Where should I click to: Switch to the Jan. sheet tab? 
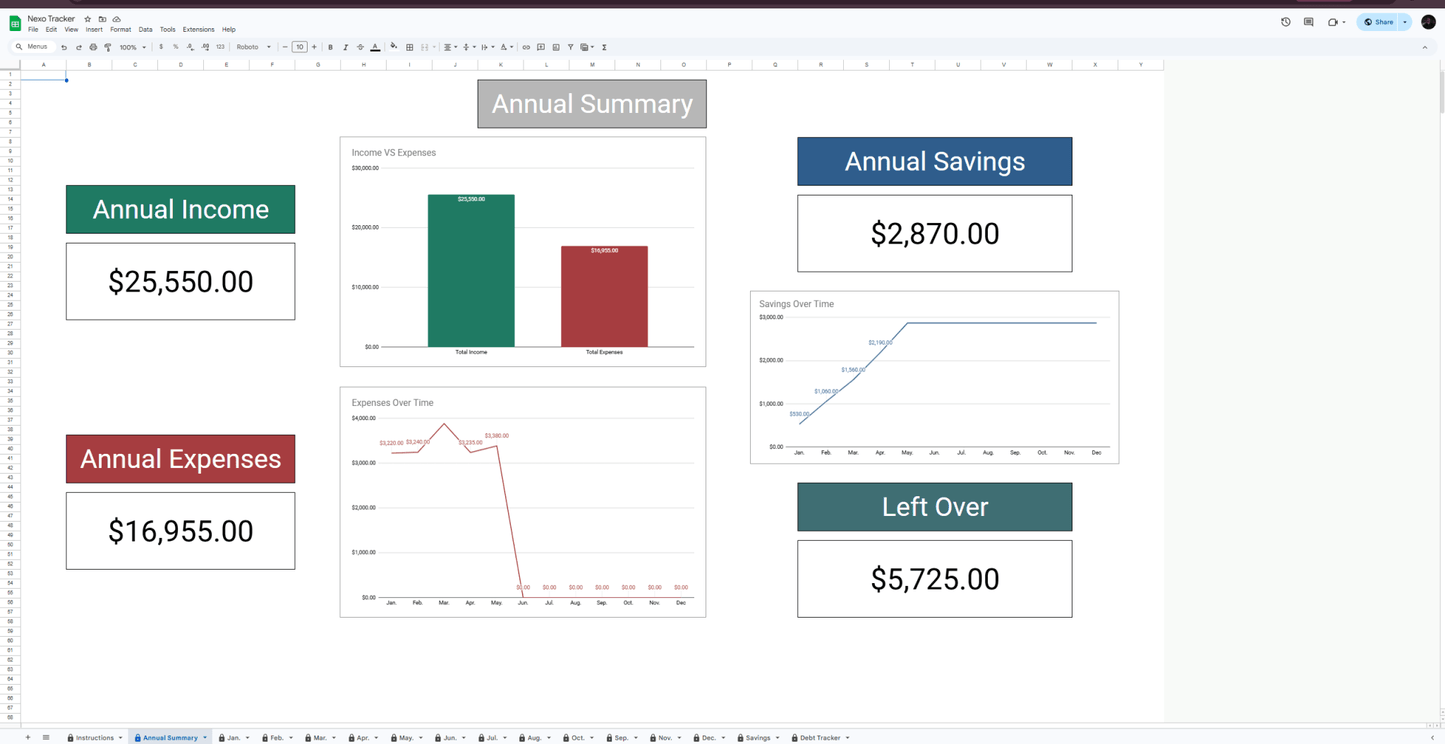click(x=234, y=738)
